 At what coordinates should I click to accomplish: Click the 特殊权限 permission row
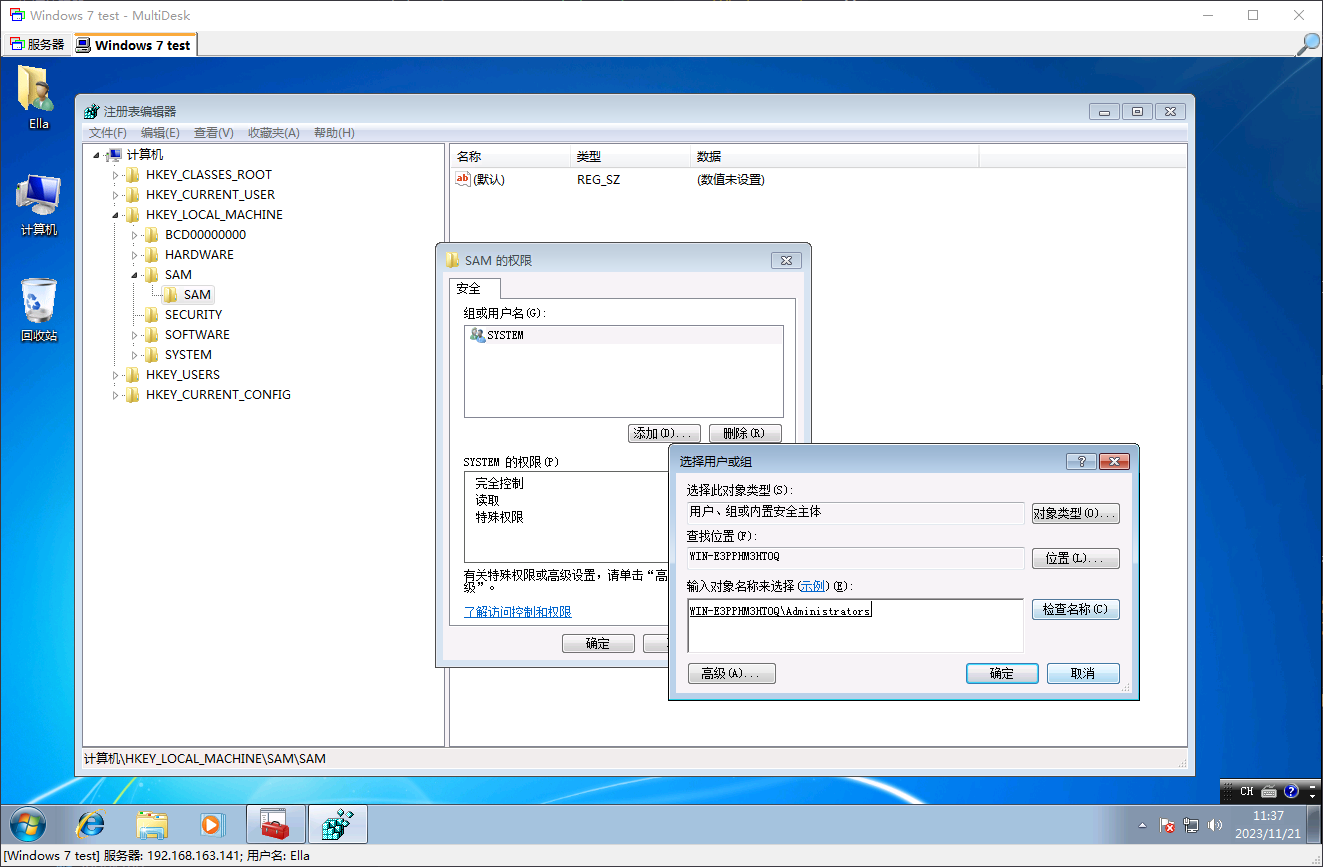point(499,518)
